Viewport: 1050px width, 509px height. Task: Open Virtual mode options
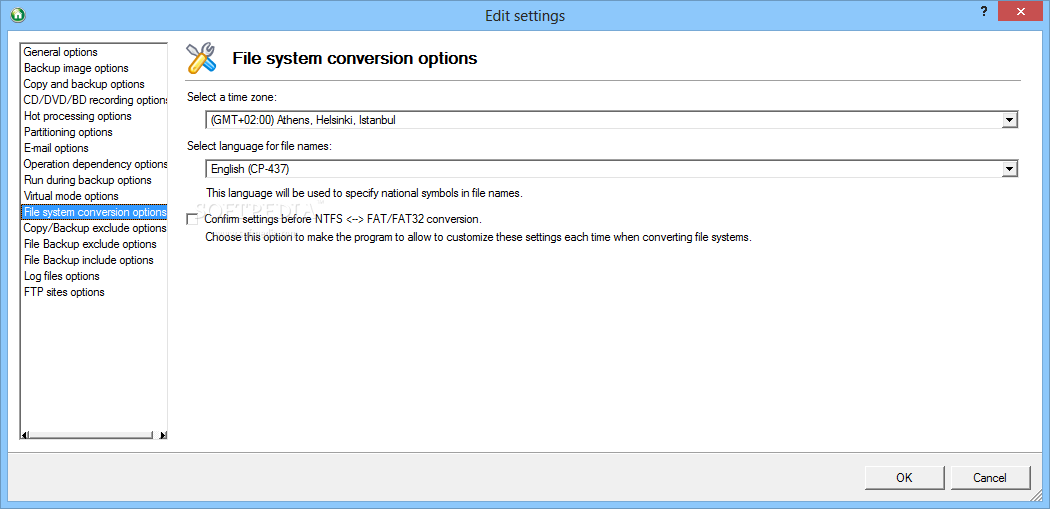click(94, 196)
